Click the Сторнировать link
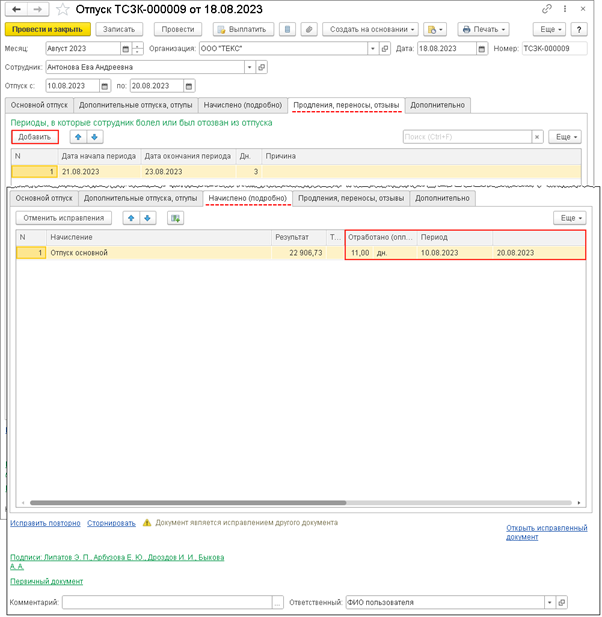 point(111,522)
